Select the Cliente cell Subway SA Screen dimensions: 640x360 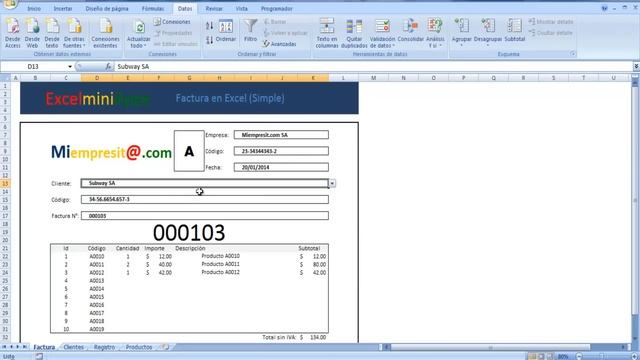click(x=204, y=183)
